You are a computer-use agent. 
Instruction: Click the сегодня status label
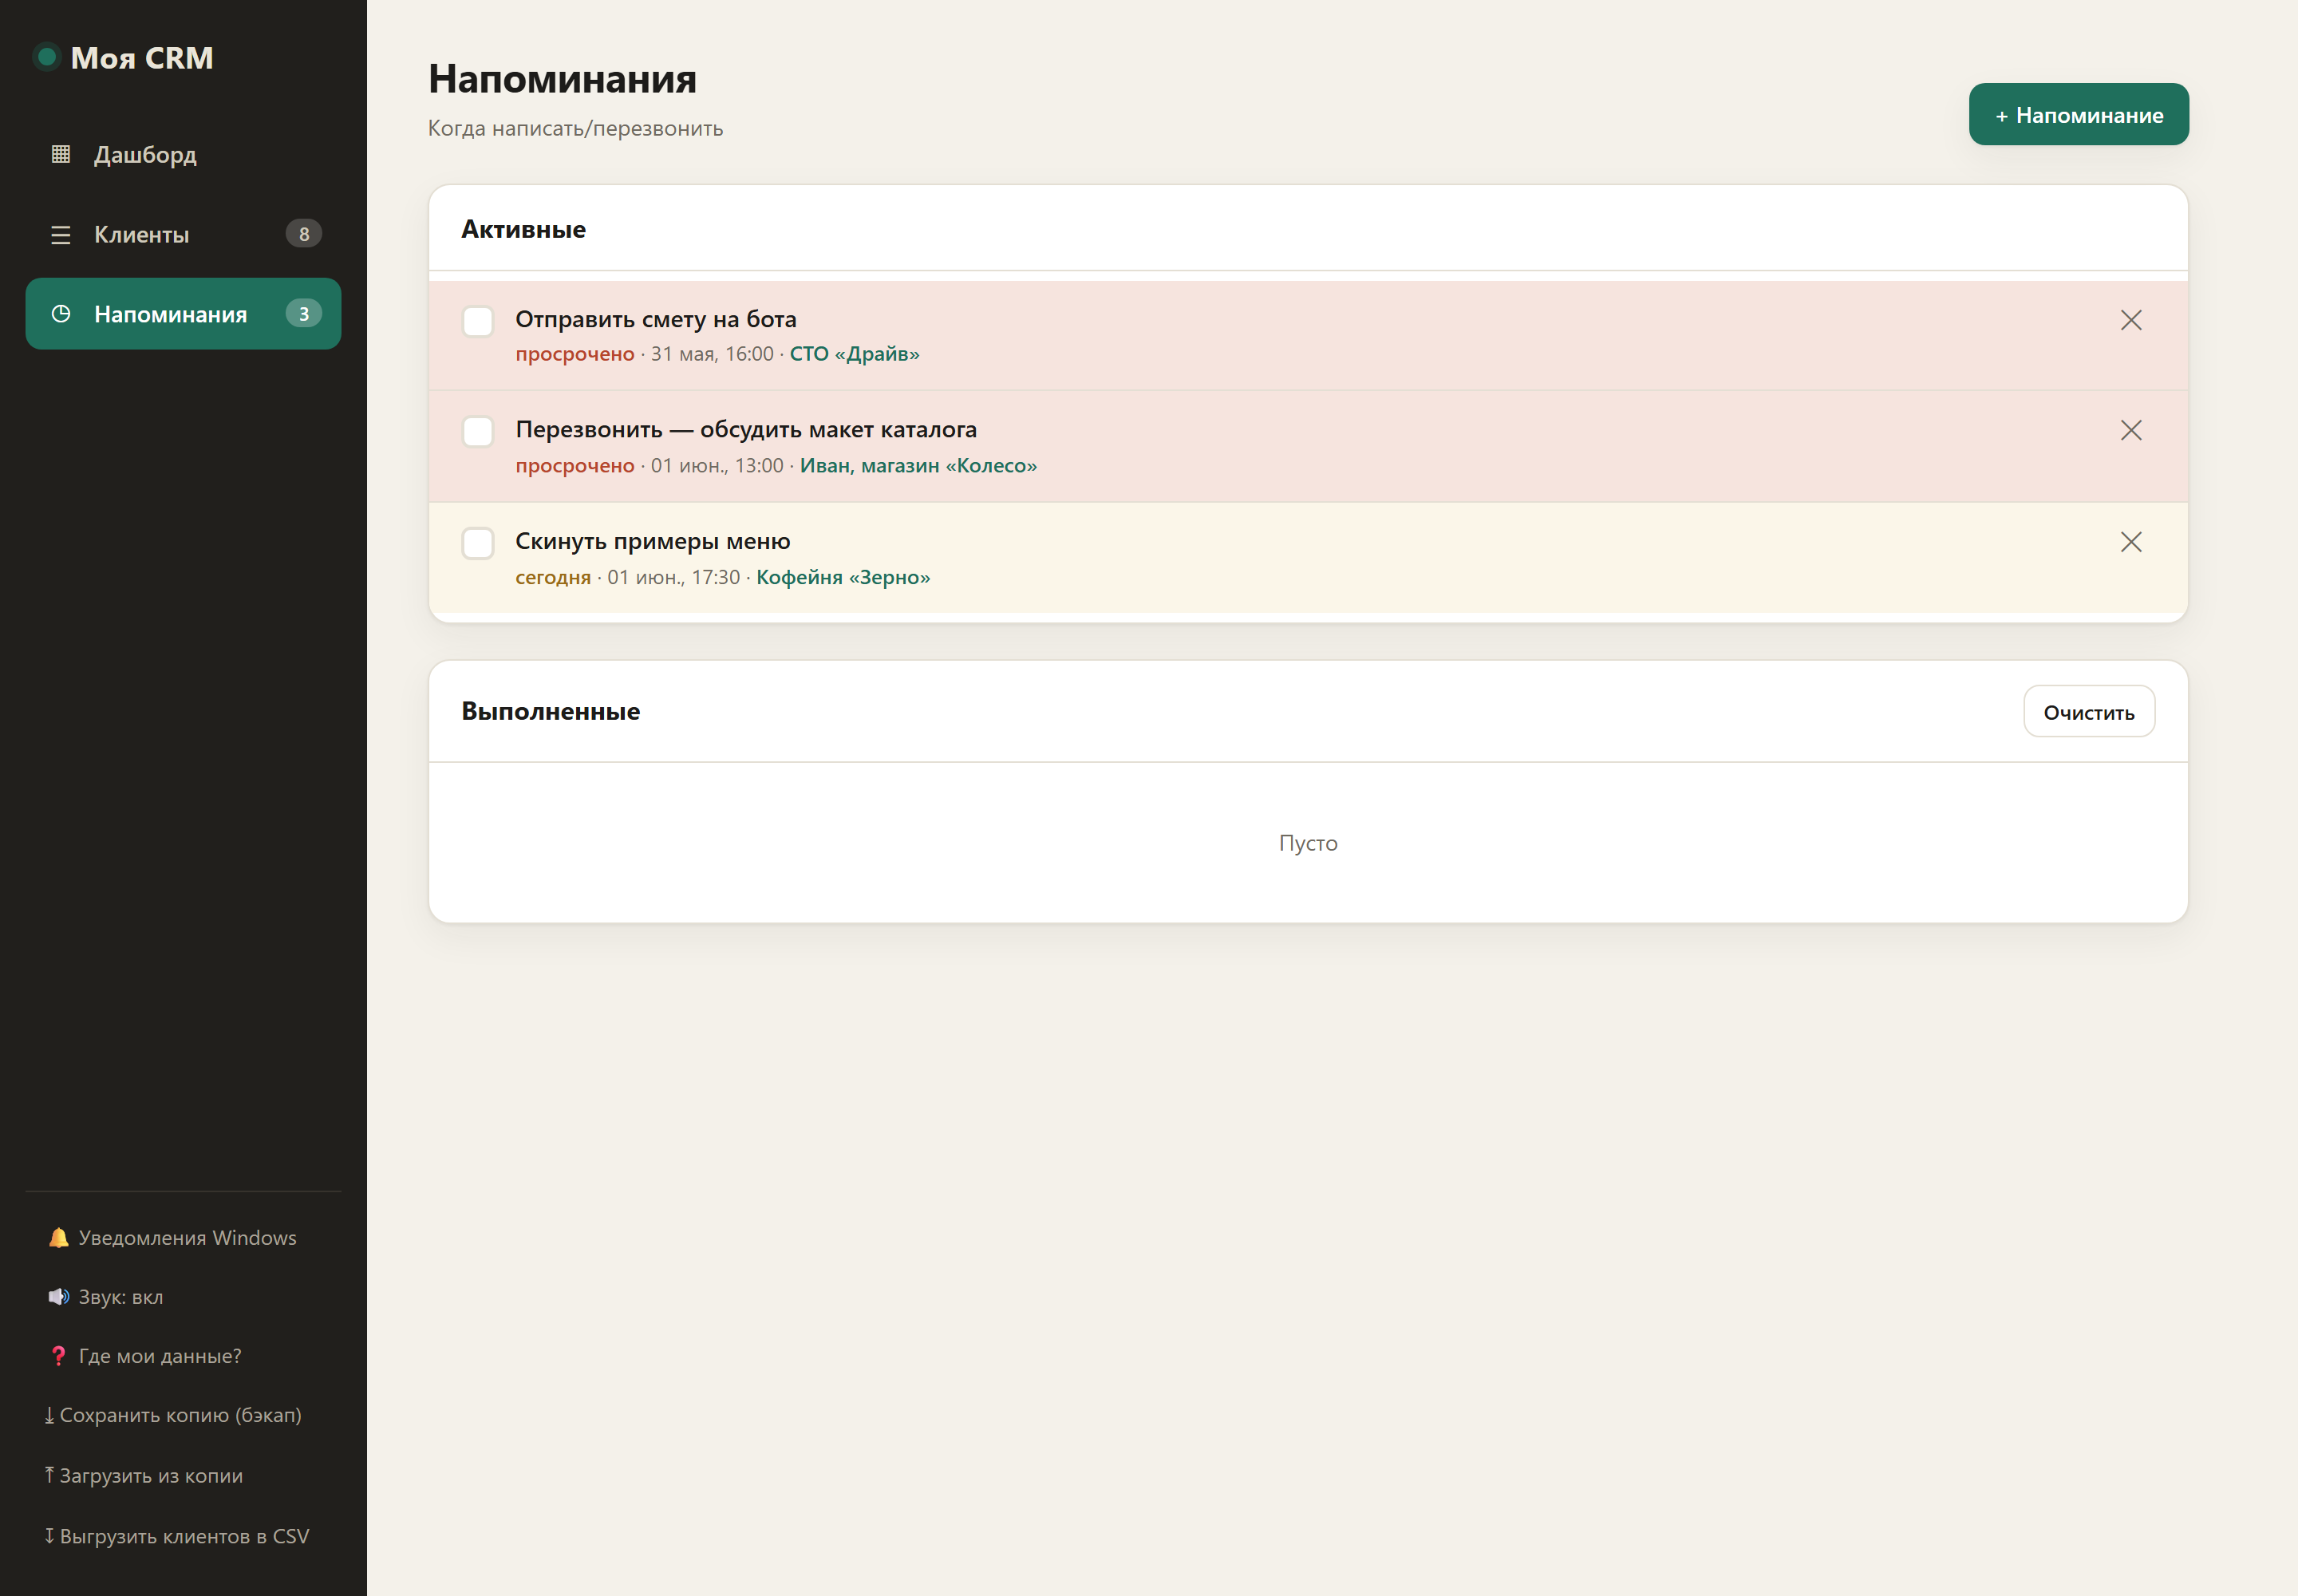553,578
